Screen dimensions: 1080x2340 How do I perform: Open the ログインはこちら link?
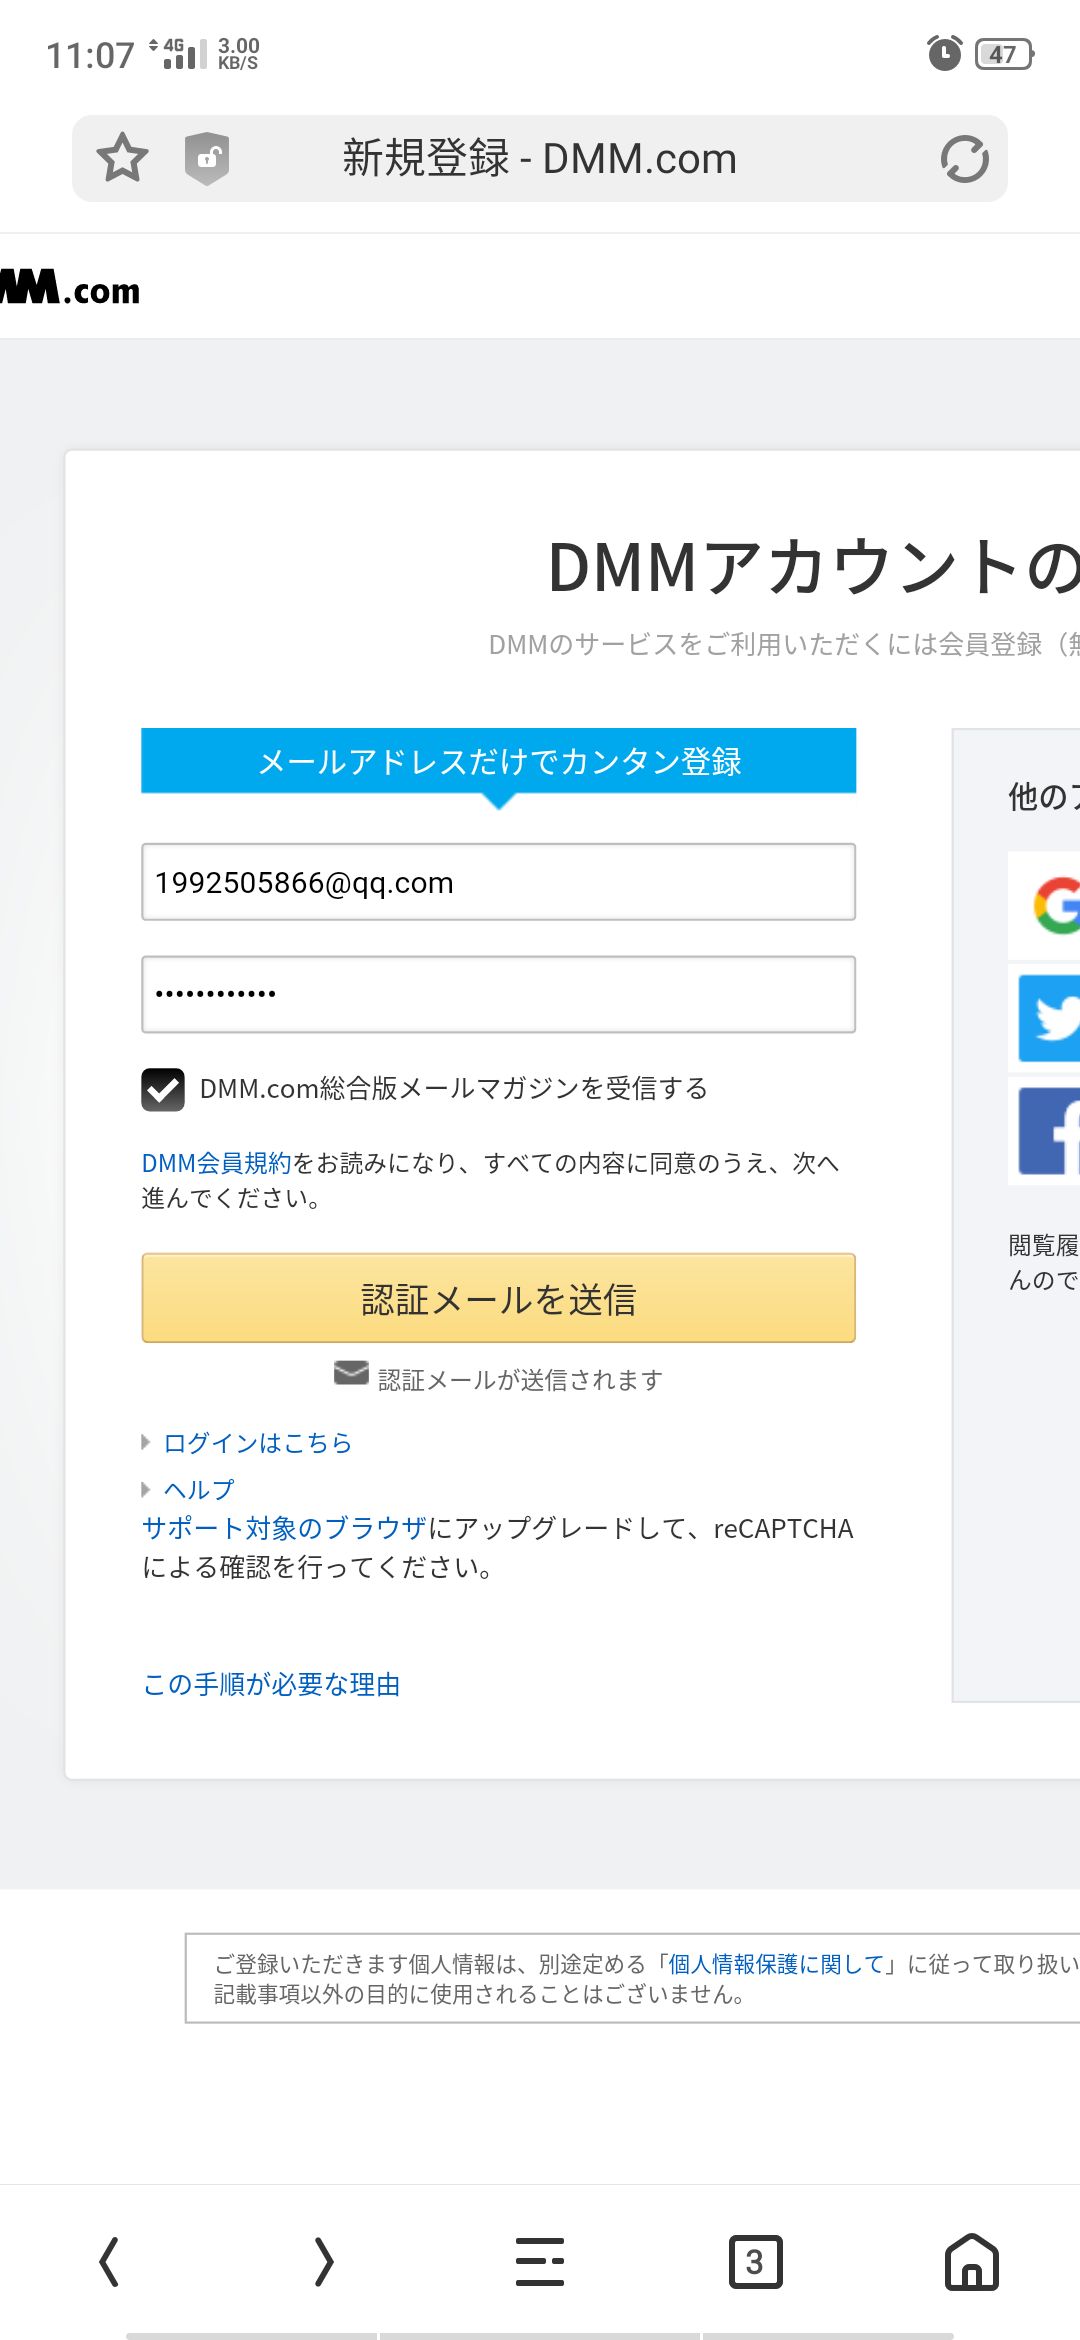[258, 1443]
